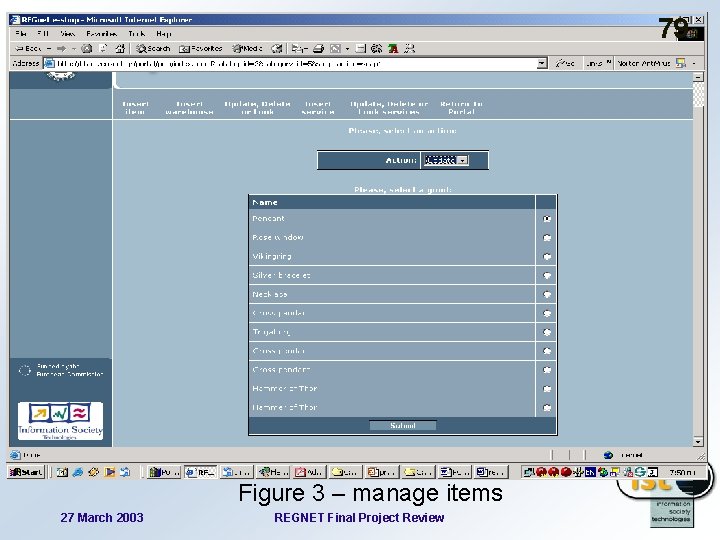The width and height of the screenshot is (720, 540).
Task: Click the Edit page toolbar icon
Action: (x=336, y=48)
